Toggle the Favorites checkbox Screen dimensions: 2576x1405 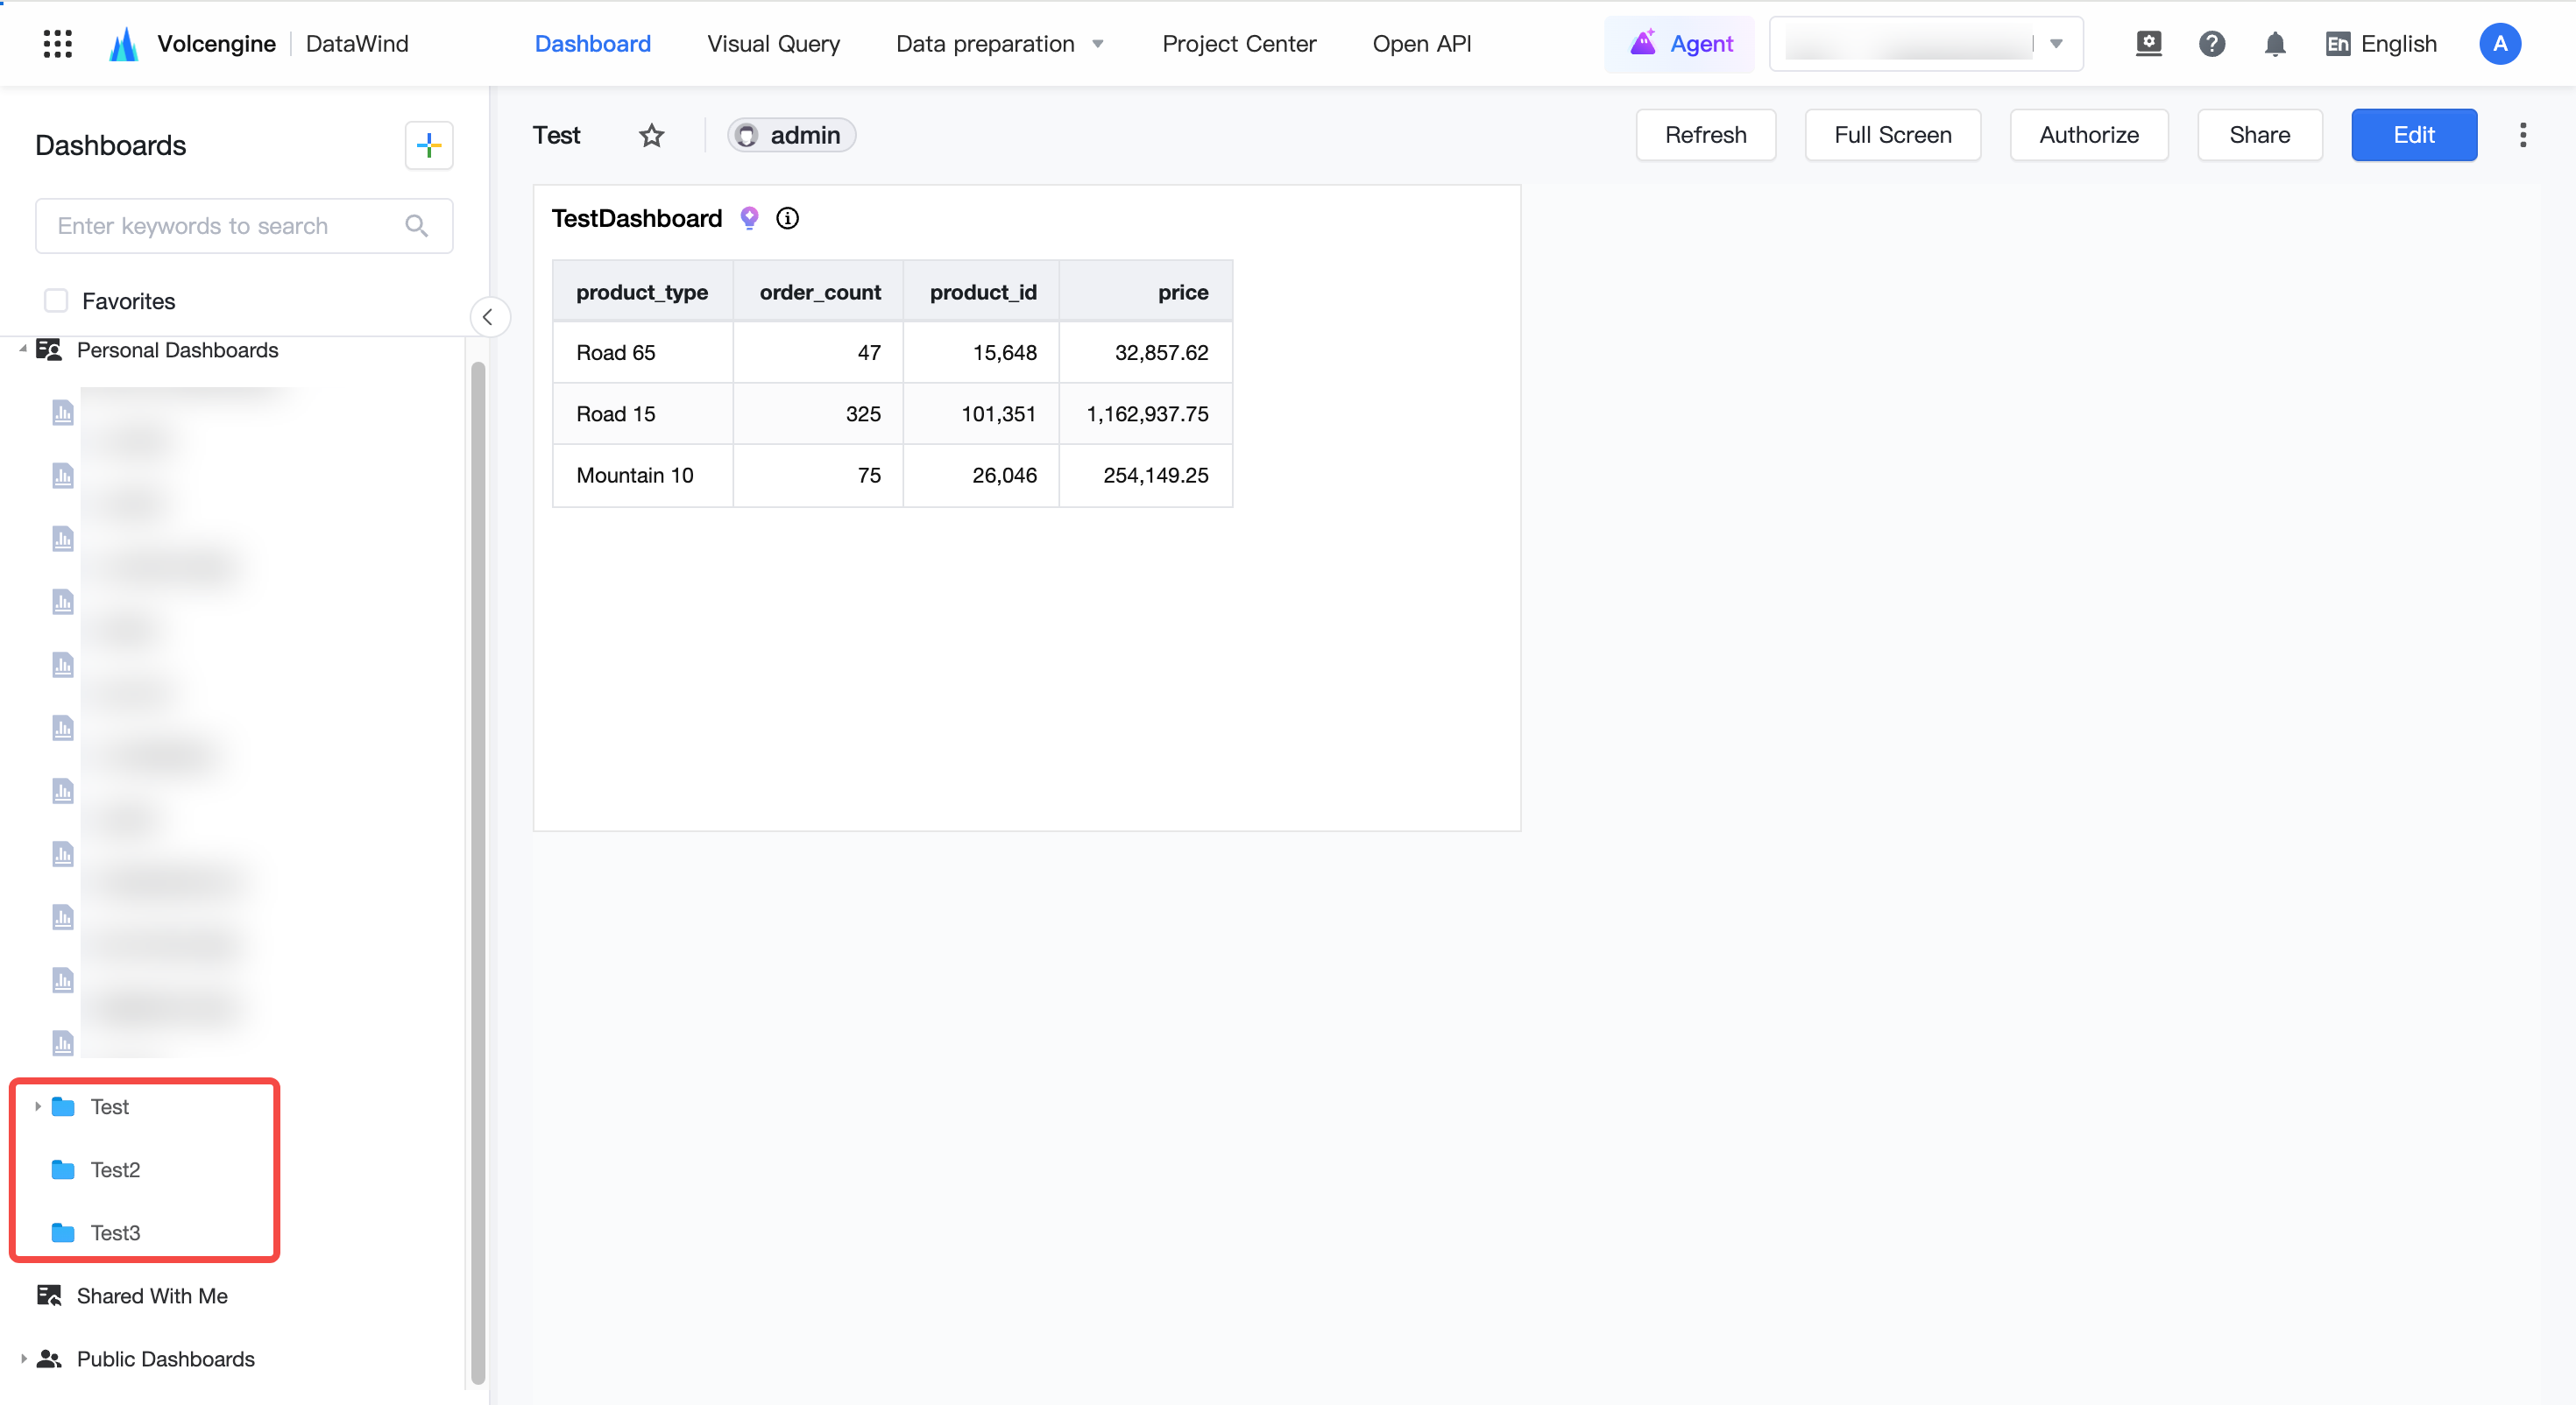pos(56,301)
